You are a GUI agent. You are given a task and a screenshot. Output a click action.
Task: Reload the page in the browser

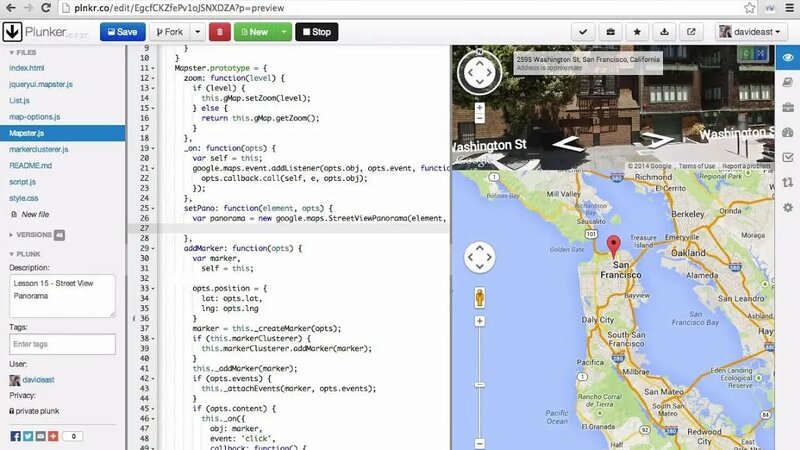[x=45, y=8]
